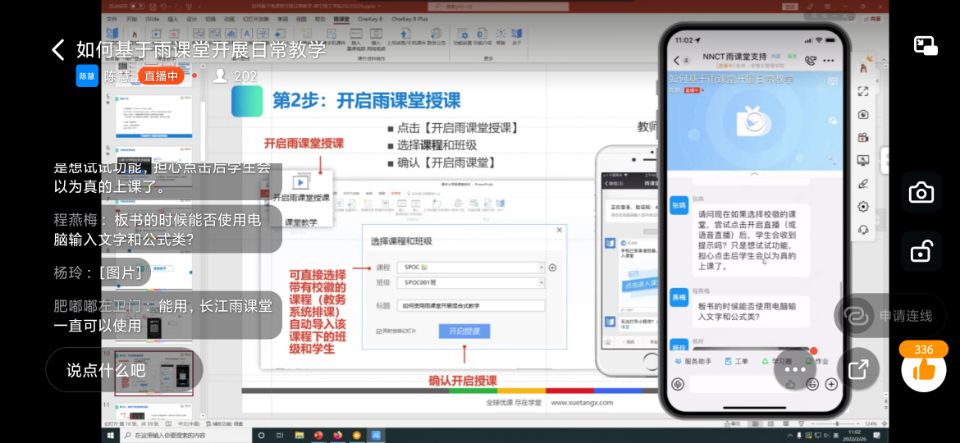This screenshot has width=960, height=443.
Task: Toggle PowerPoint AutoSave switch in title bar
Action: point(138,6)
